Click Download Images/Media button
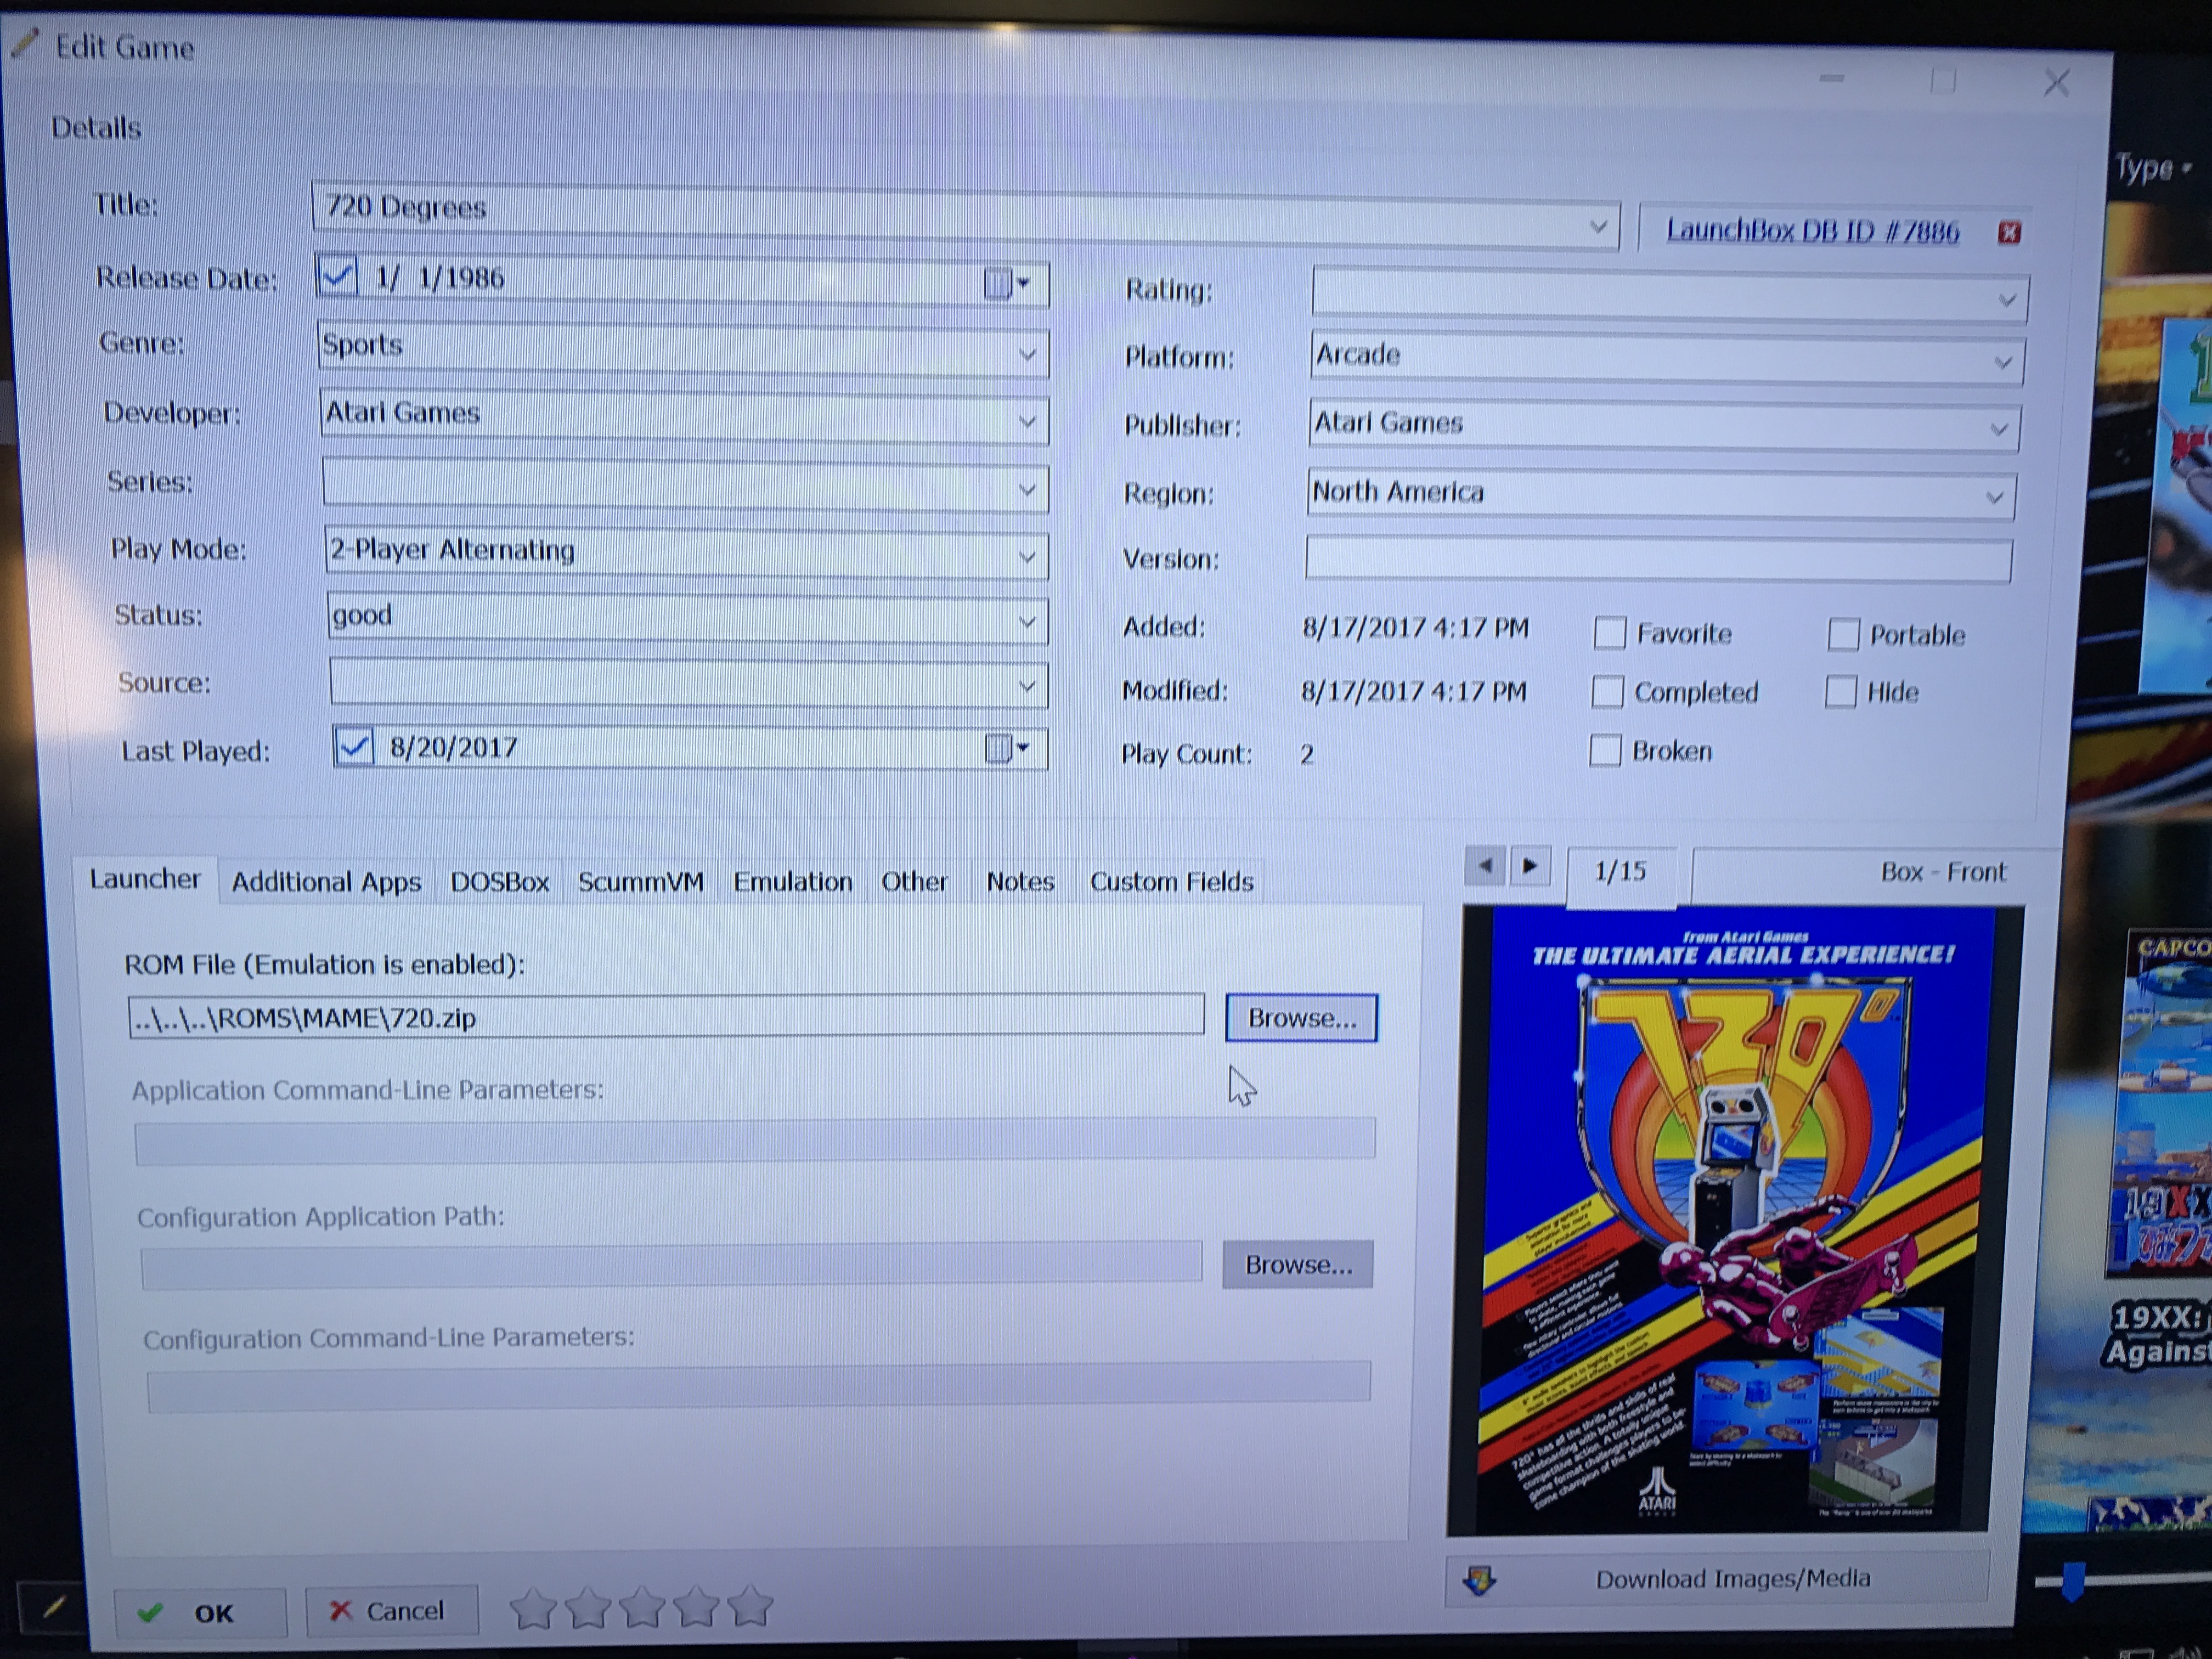The width and height of the screenshot is (2212, 1659). [1718, 1579]
